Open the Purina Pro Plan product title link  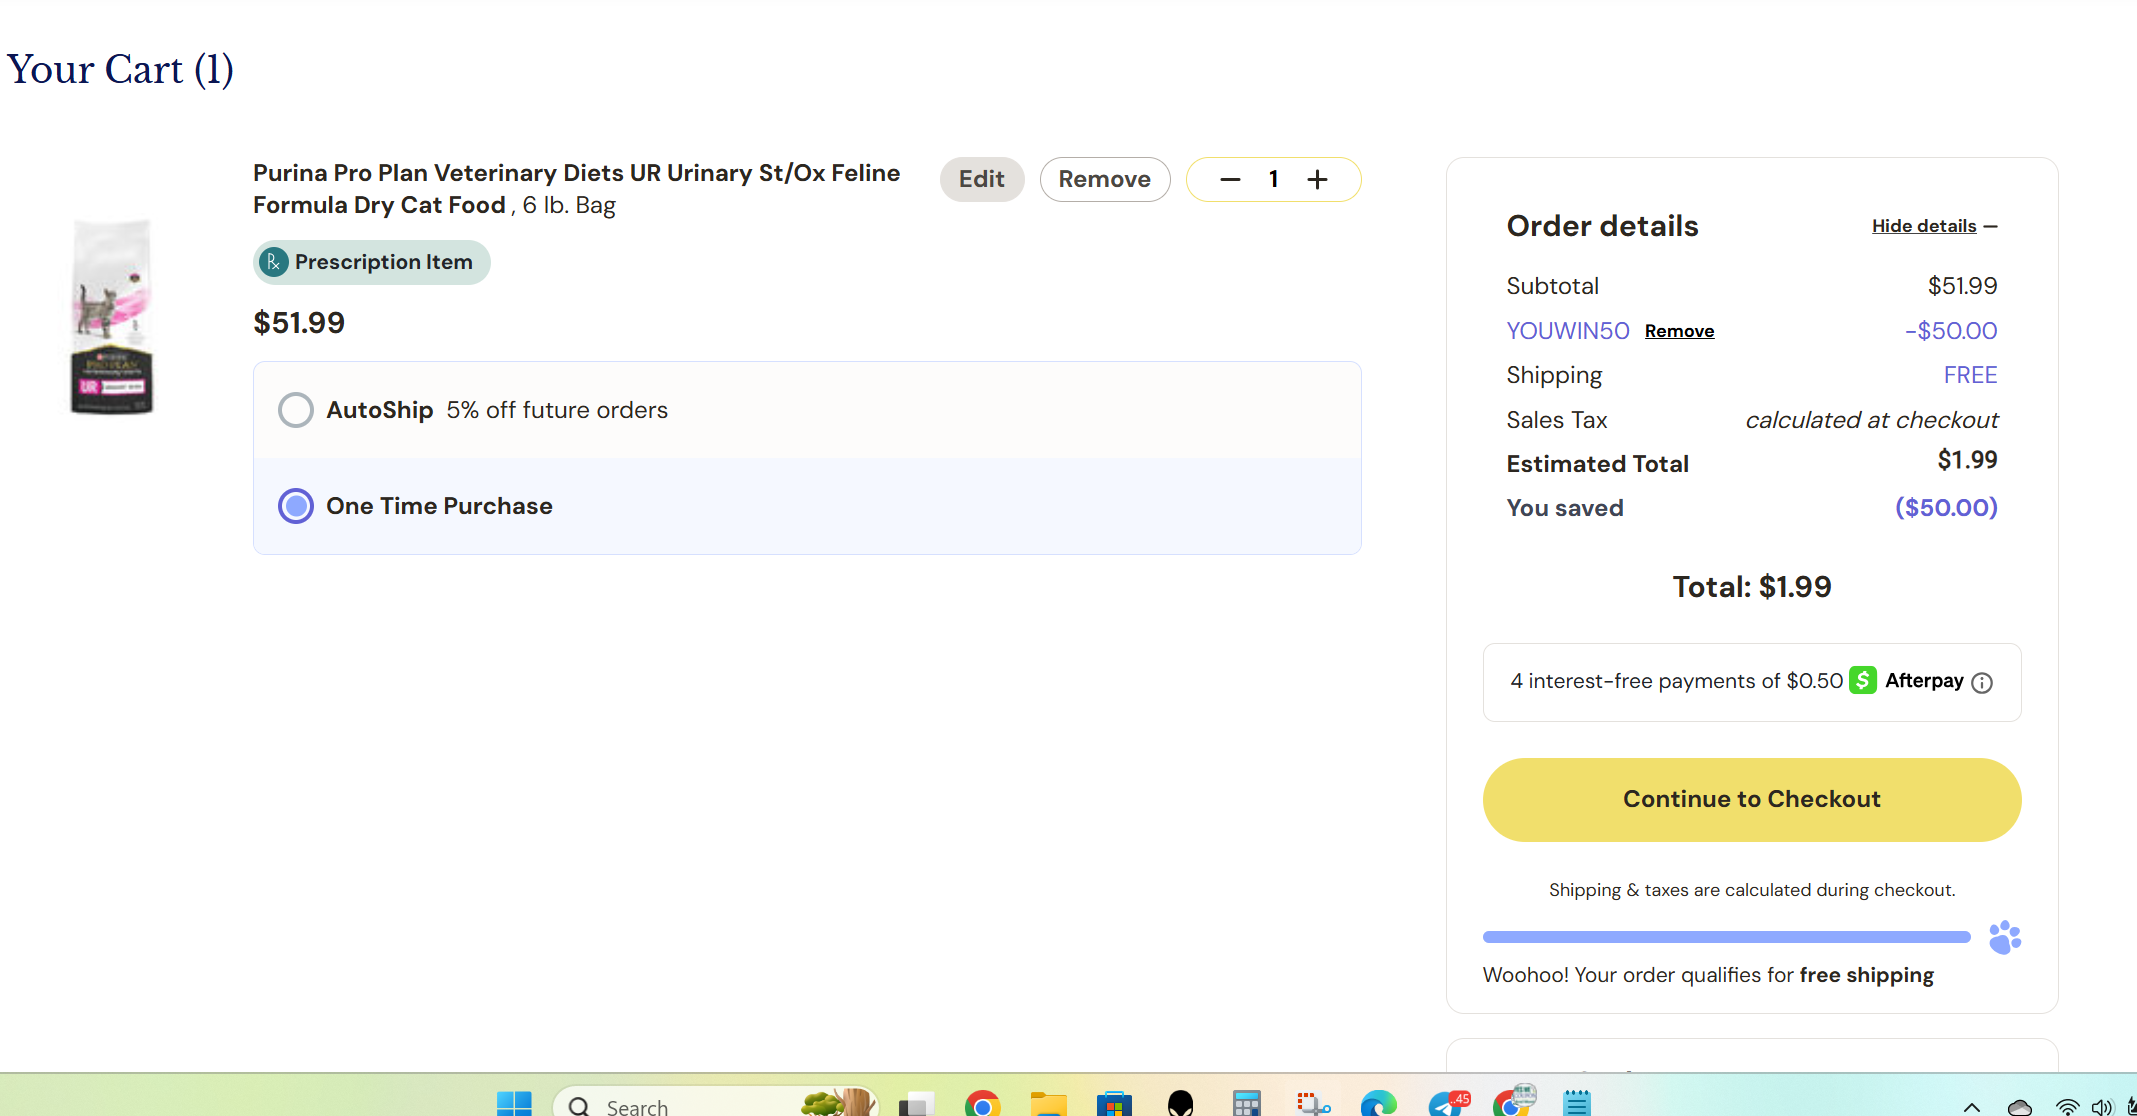[576, 188]
